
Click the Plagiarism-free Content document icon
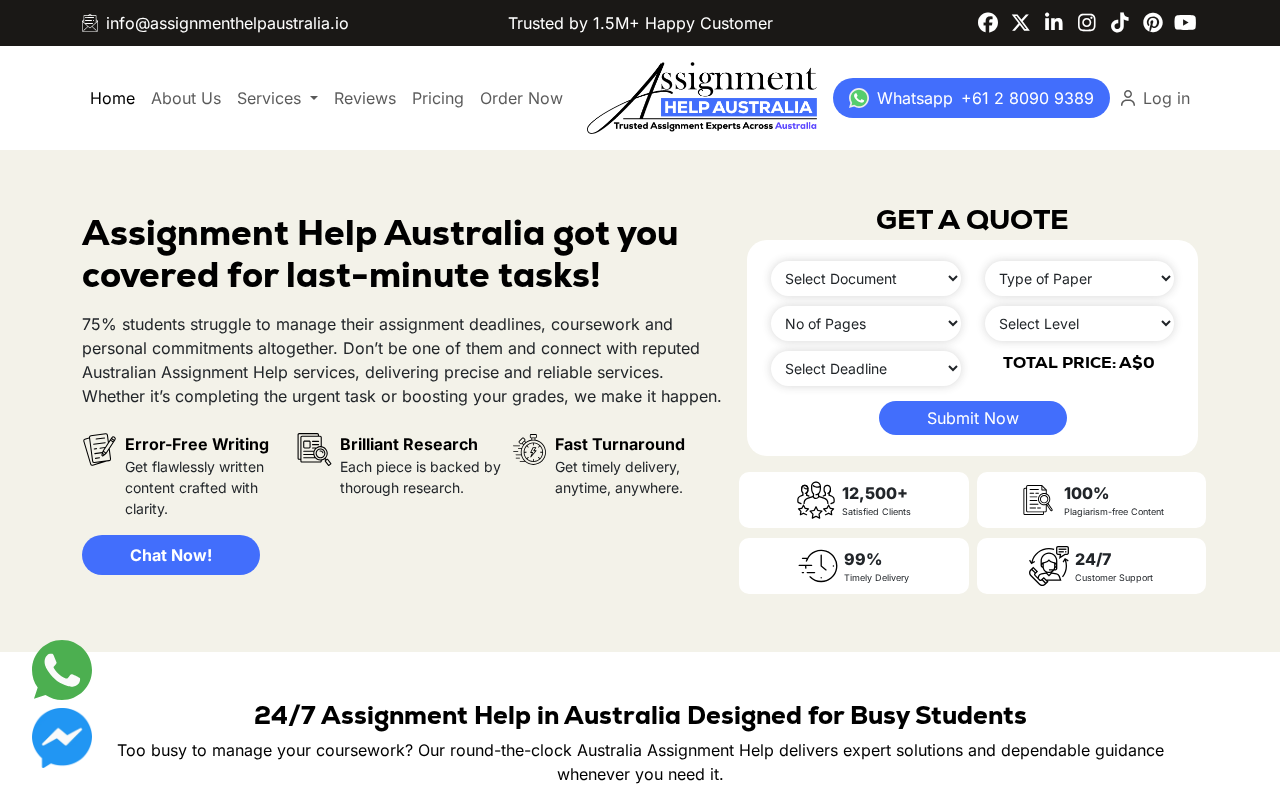tap(1038, 500)
